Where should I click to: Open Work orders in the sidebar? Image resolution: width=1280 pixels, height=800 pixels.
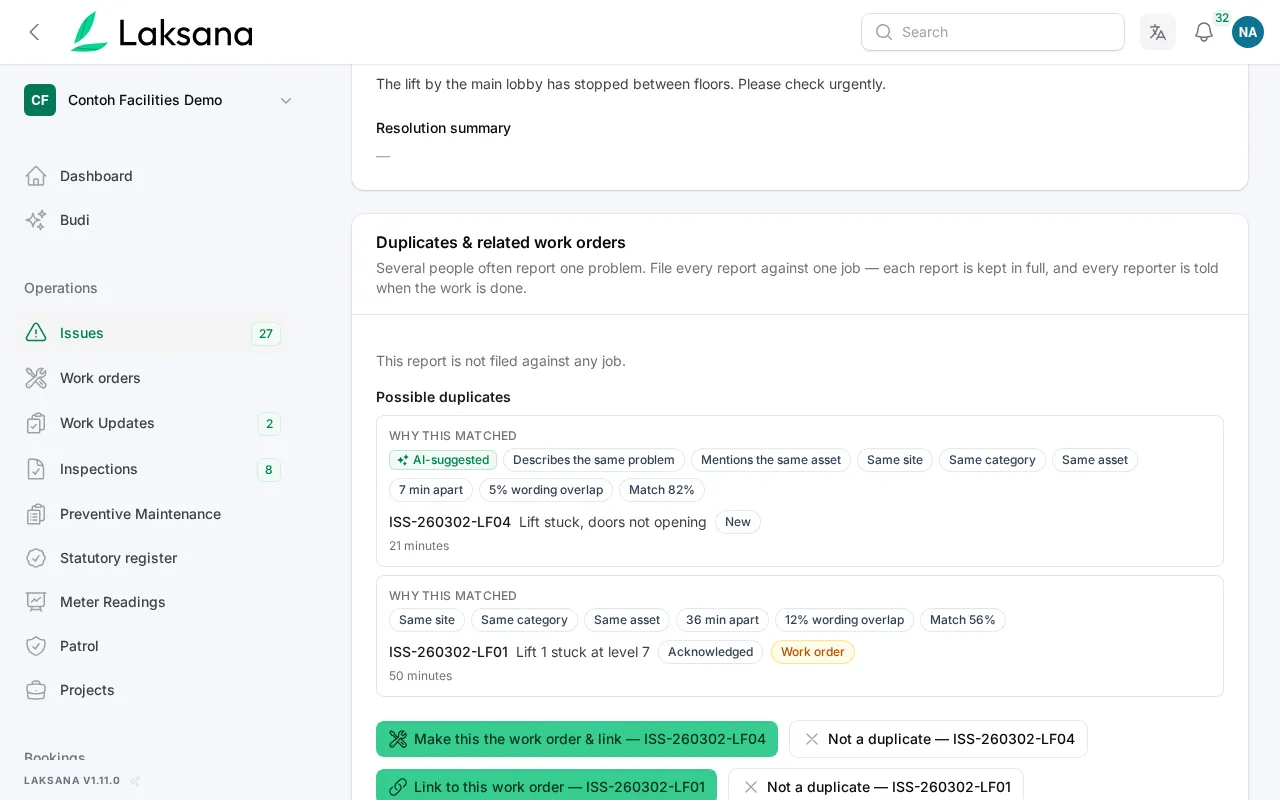pyautogui.click(x=152, y=378)
